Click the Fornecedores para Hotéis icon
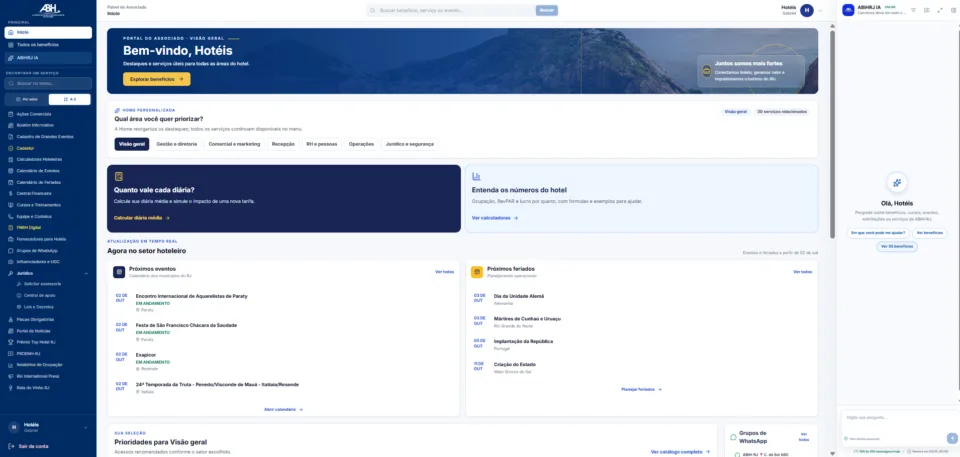 pyautogui.click(x=11, y=239)
